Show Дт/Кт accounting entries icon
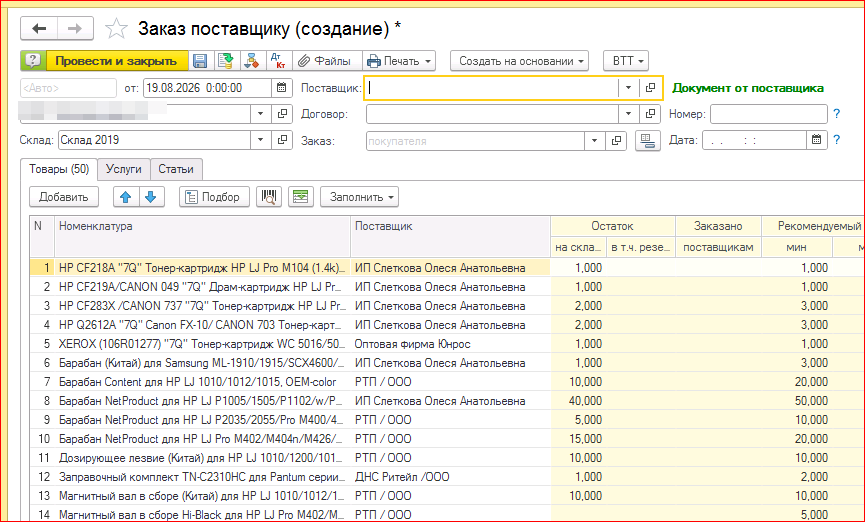The height and width of the screenshot is (522, 865). click(x=279, y=61)
